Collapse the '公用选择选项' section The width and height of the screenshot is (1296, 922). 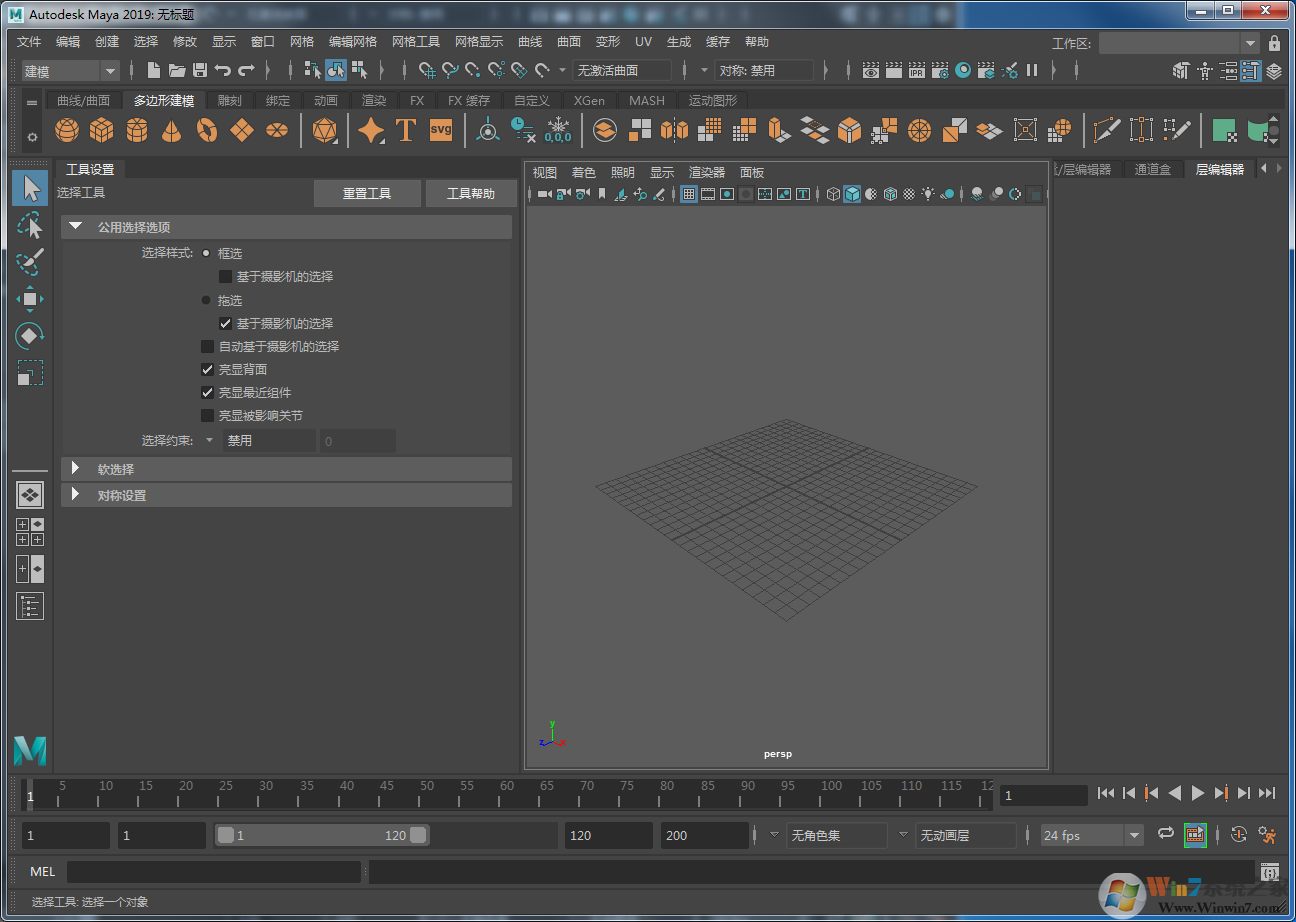click(76, 226)
